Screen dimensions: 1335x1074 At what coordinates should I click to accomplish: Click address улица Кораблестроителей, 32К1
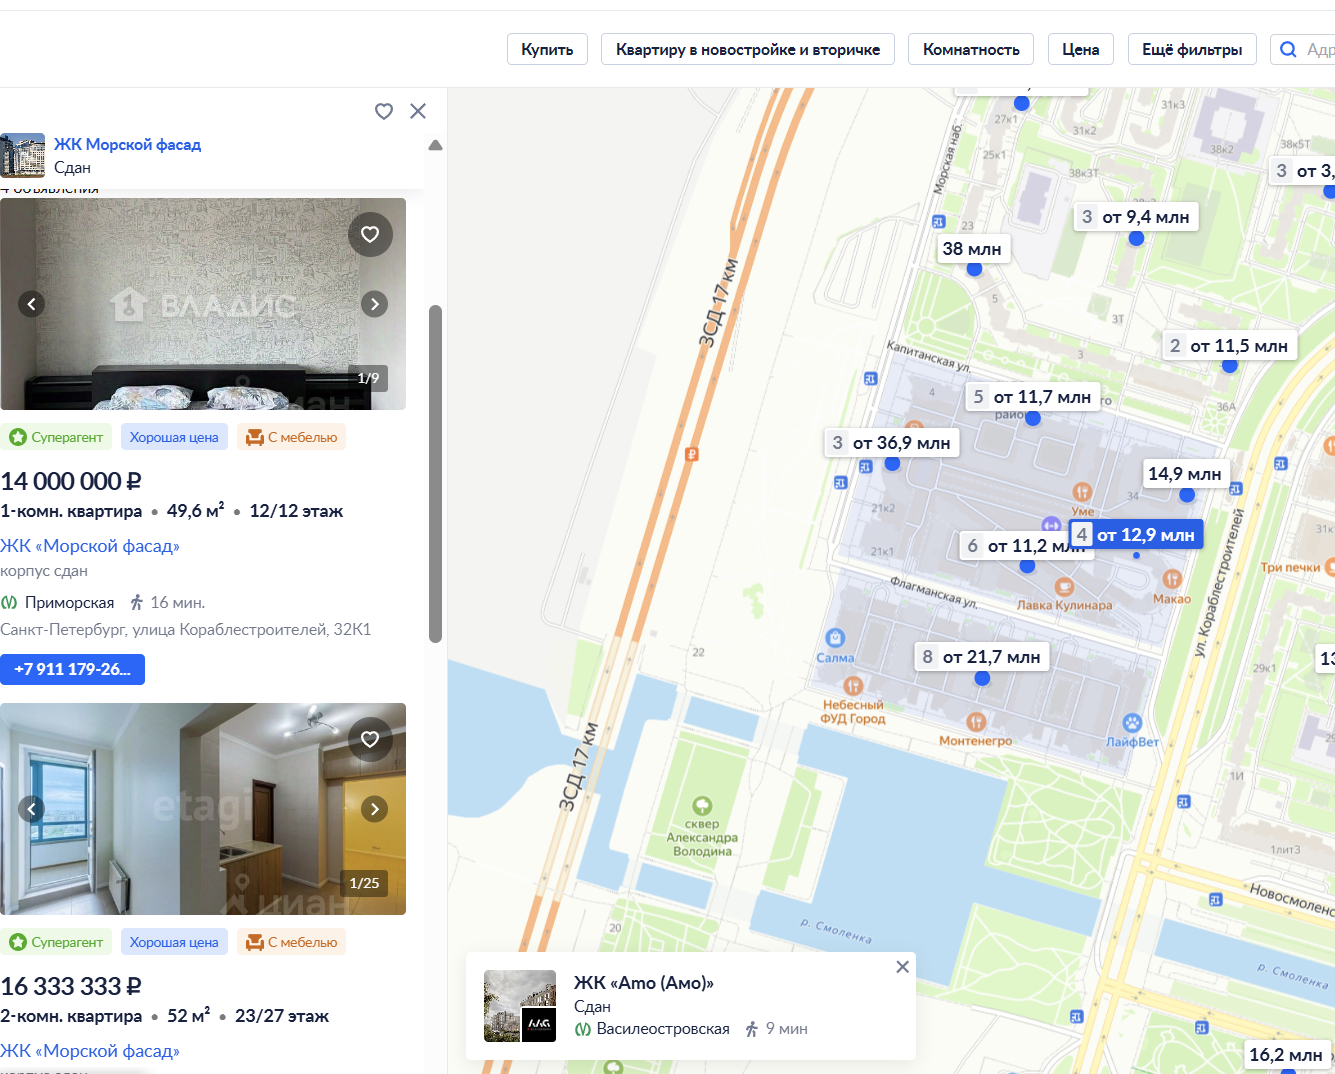point(186,630)
